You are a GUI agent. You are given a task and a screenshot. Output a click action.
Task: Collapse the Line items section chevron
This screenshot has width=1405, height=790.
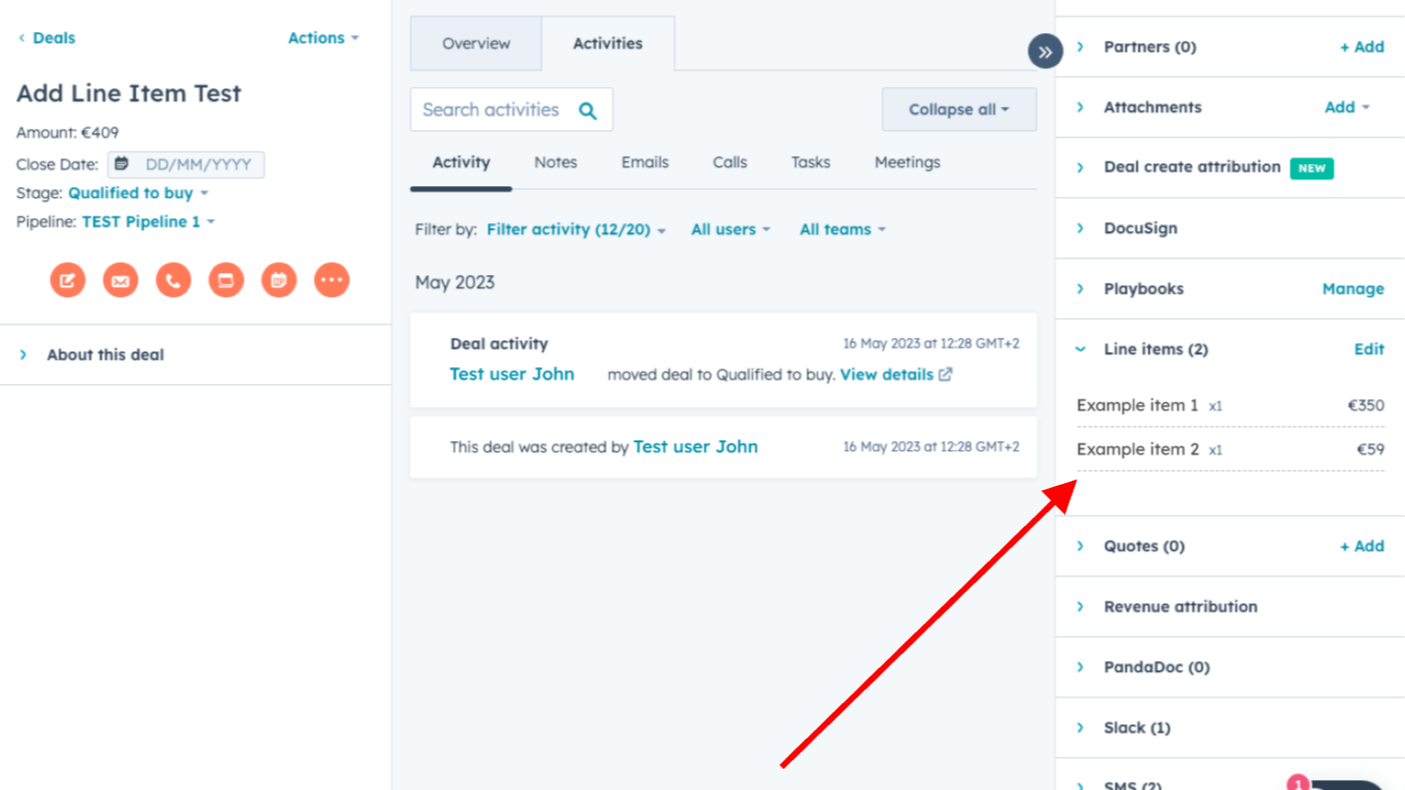pyautogui.click(x=1079, y=349)
